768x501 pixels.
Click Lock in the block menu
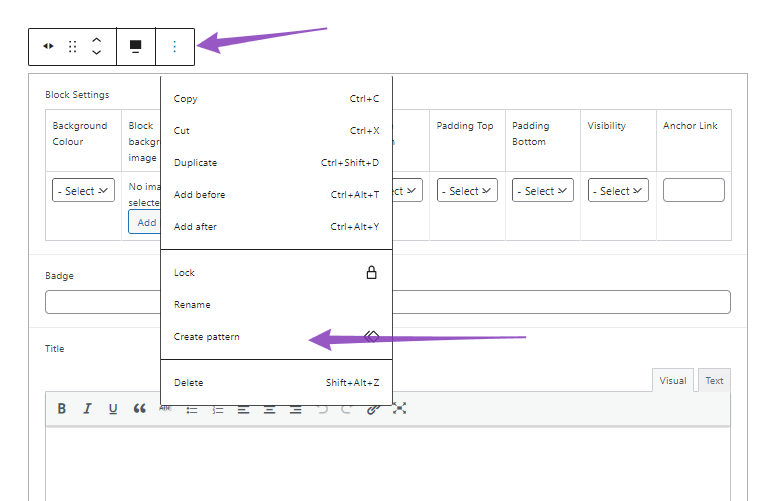(x=185, y=273)
